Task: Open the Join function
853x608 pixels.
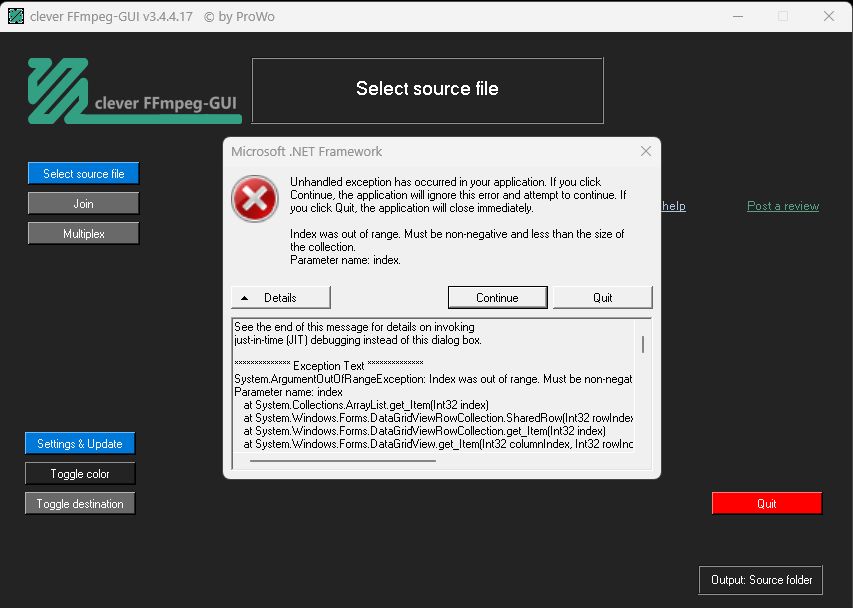Action: (x=83, y=203)
